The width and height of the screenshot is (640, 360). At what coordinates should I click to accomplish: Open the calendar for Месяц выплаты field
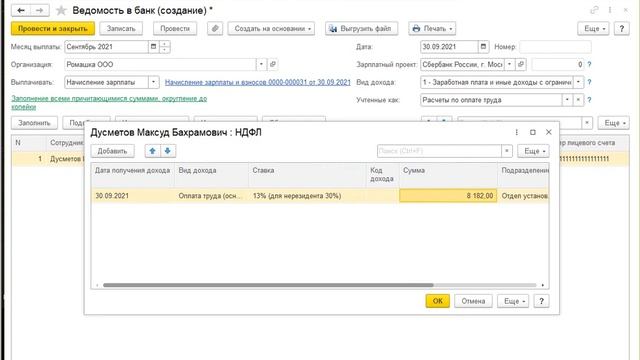[x=153, y=47]
